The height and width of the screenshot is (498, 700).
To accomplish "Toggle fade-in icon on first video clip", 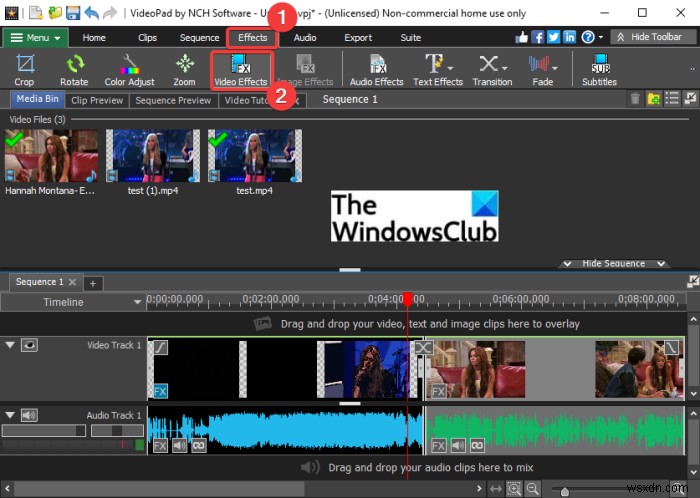I will pyautogui.click(x=161, y=347).
